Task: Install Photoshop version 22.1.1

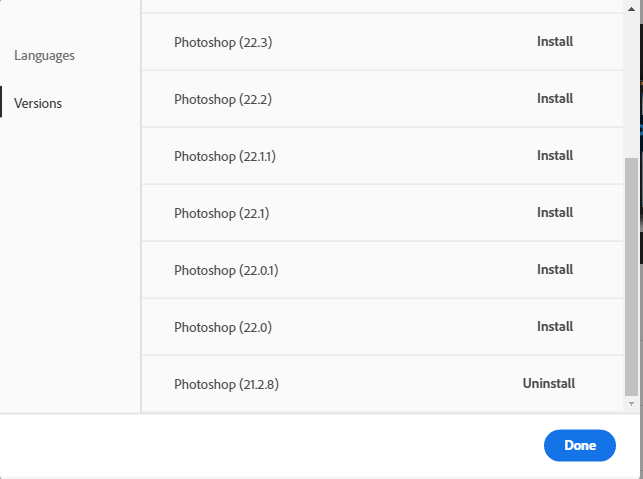Action: pos(554,156)
